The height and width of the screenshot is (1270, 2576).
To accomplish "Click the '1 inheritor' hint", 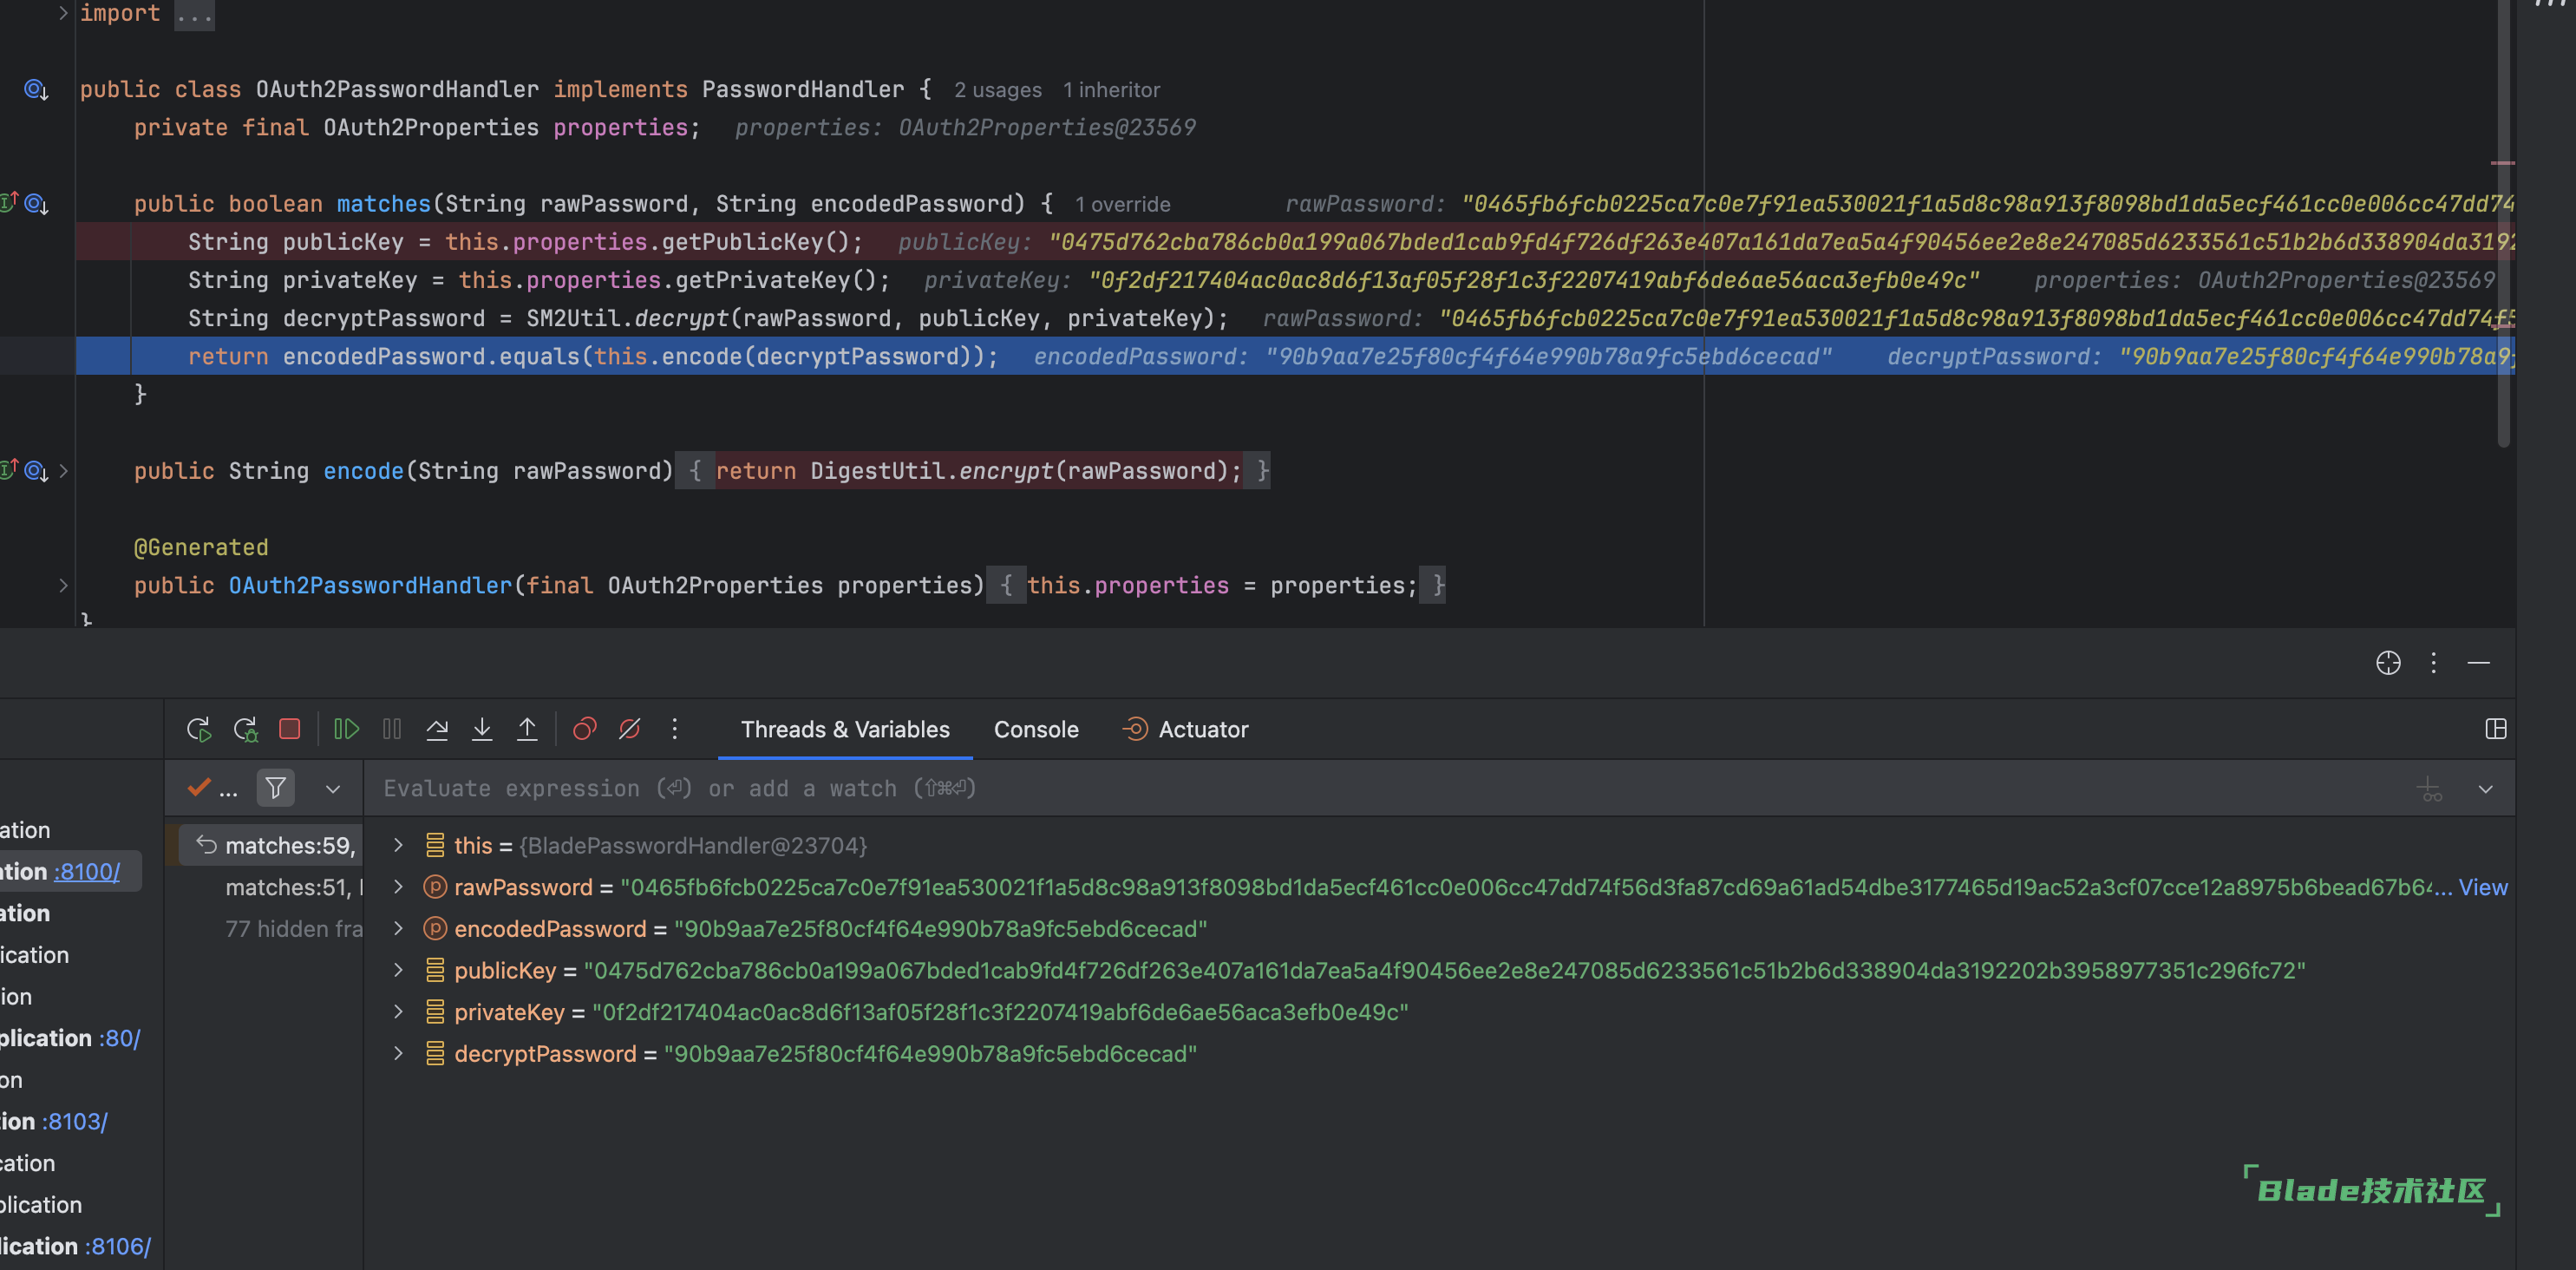I will (1111, 90).
